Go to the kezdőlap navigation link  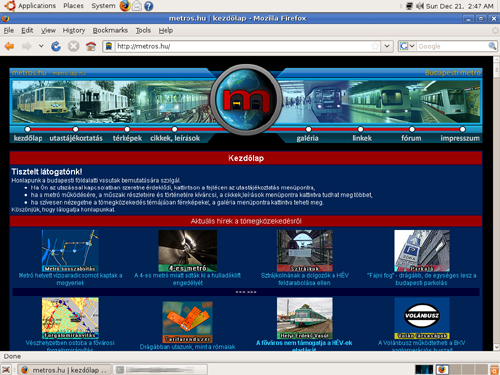28,138
